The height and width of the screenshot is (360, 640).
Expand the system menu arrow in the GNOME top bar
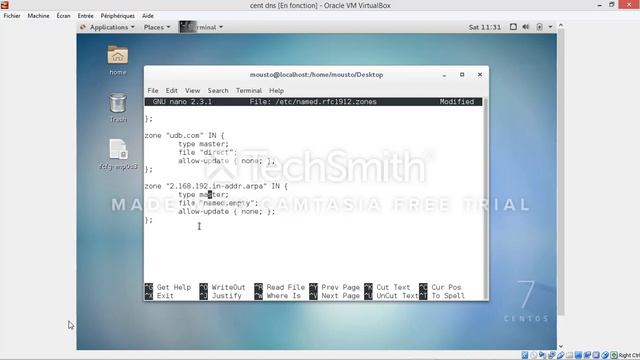550,27
